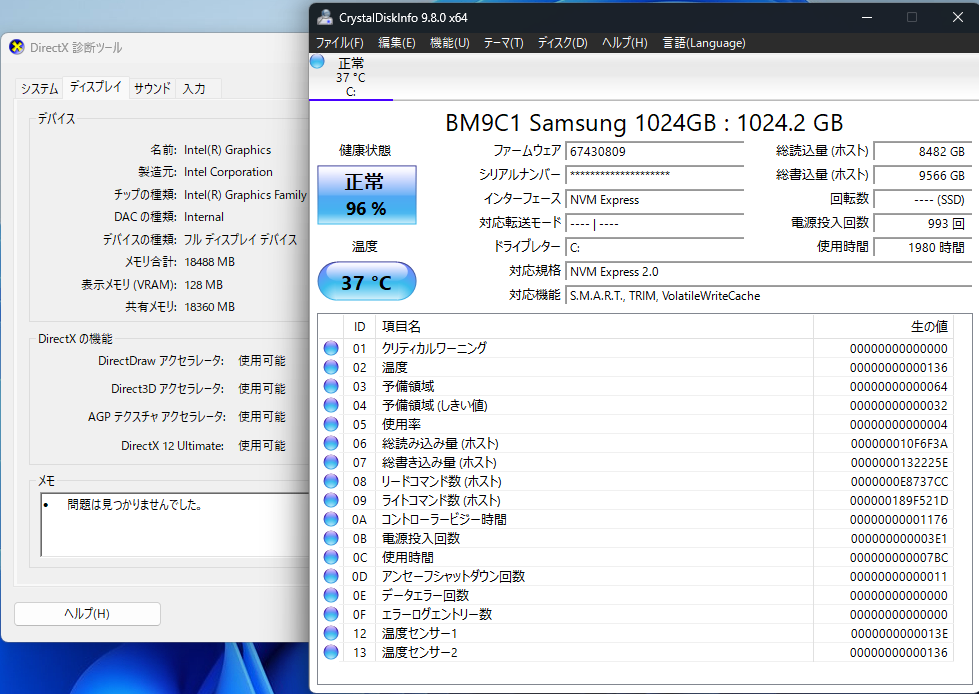Screen dimensions: 979x694
Task: Click status circle for ID 05 使用率 row
Action: coord(331,424)
